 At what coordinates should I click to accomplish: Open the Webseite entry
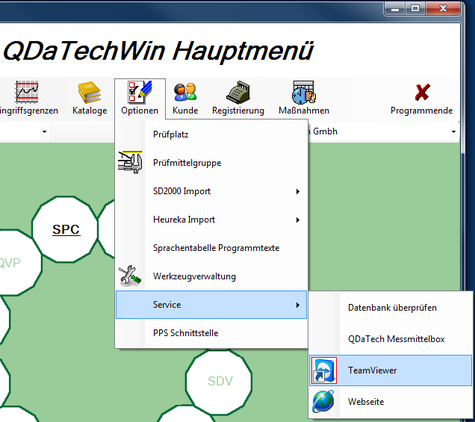click(x=391, y=401)
